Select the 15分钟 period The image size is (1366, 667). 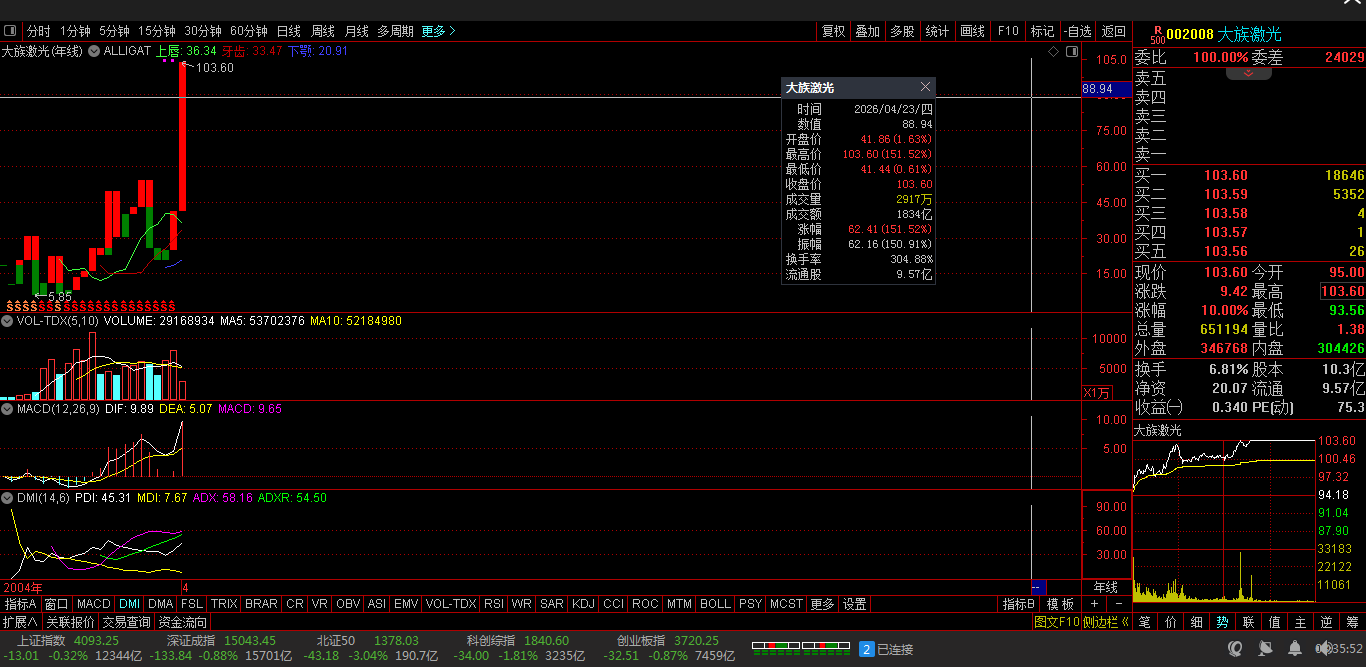156,31
